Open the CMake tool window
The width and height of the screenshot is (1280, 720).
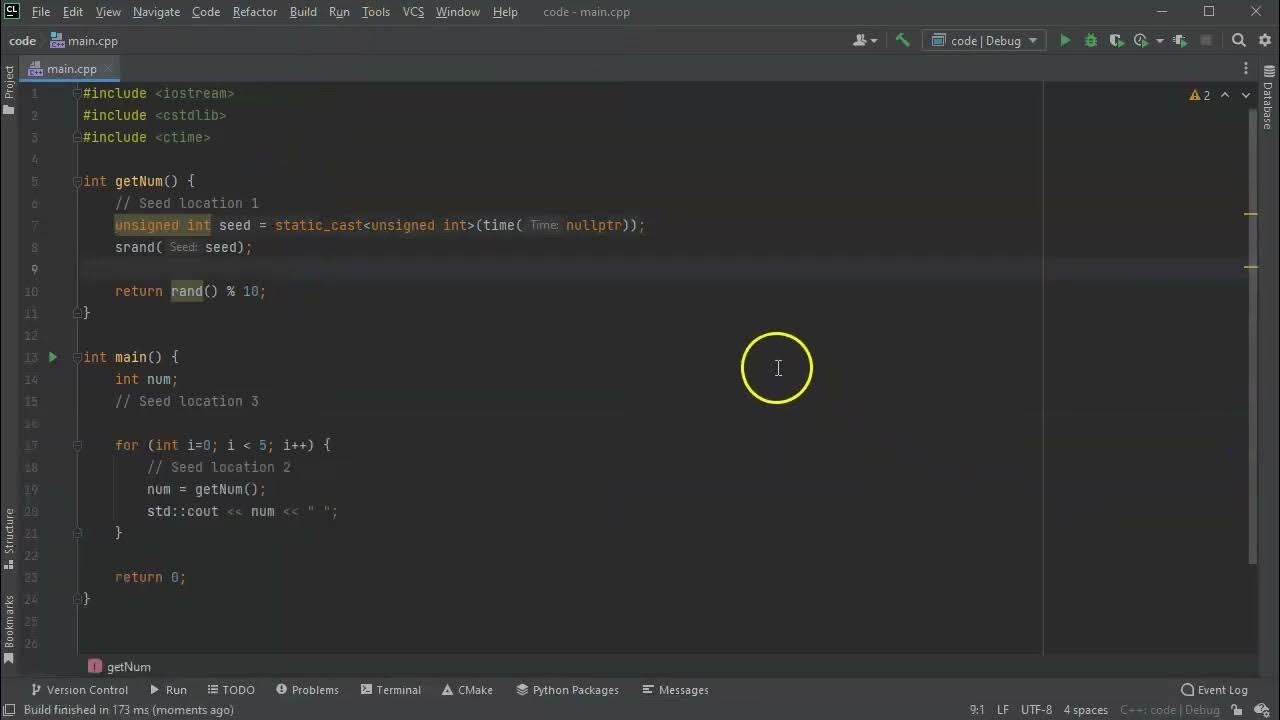coord(467,690)
